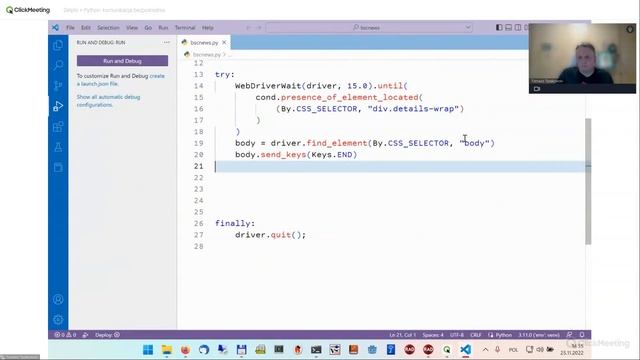The width and height of the screenshot is (640, 360).
Task: Open Visual Studio Code taskbar icon
Action: 465,350
